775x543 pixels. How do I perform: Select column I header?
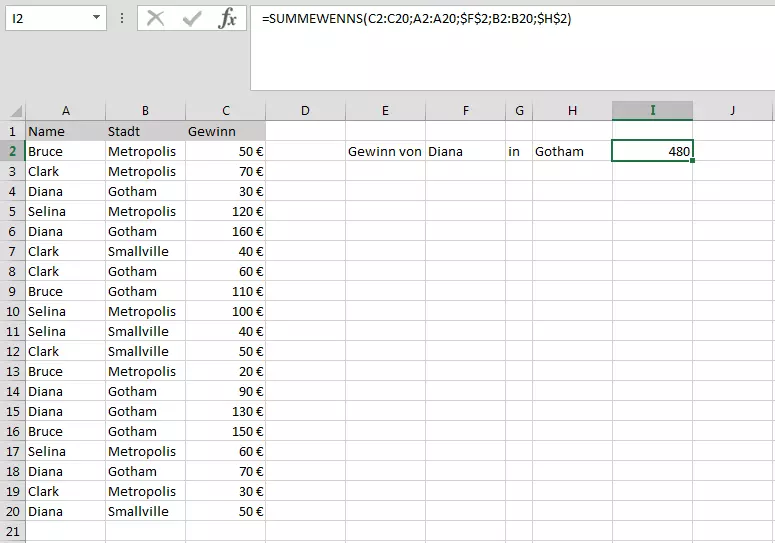pyautogui.click(x=652, y=111)
